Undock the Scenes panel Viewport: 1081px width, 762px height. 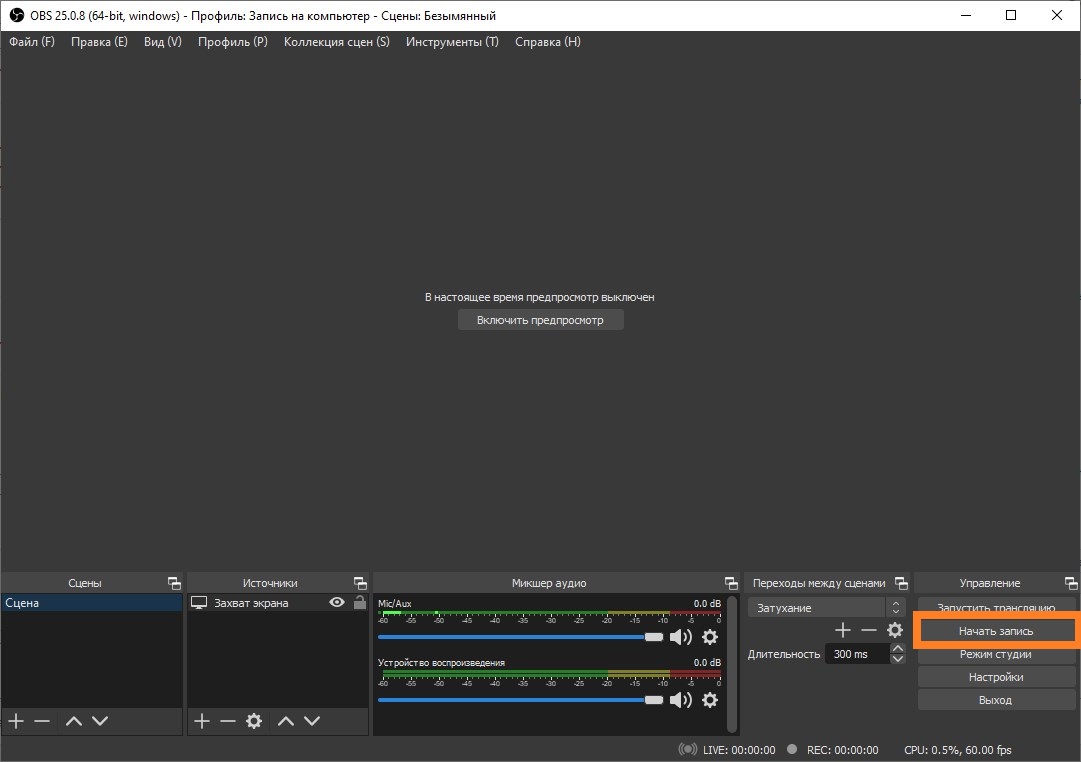(x=174, y=583)
